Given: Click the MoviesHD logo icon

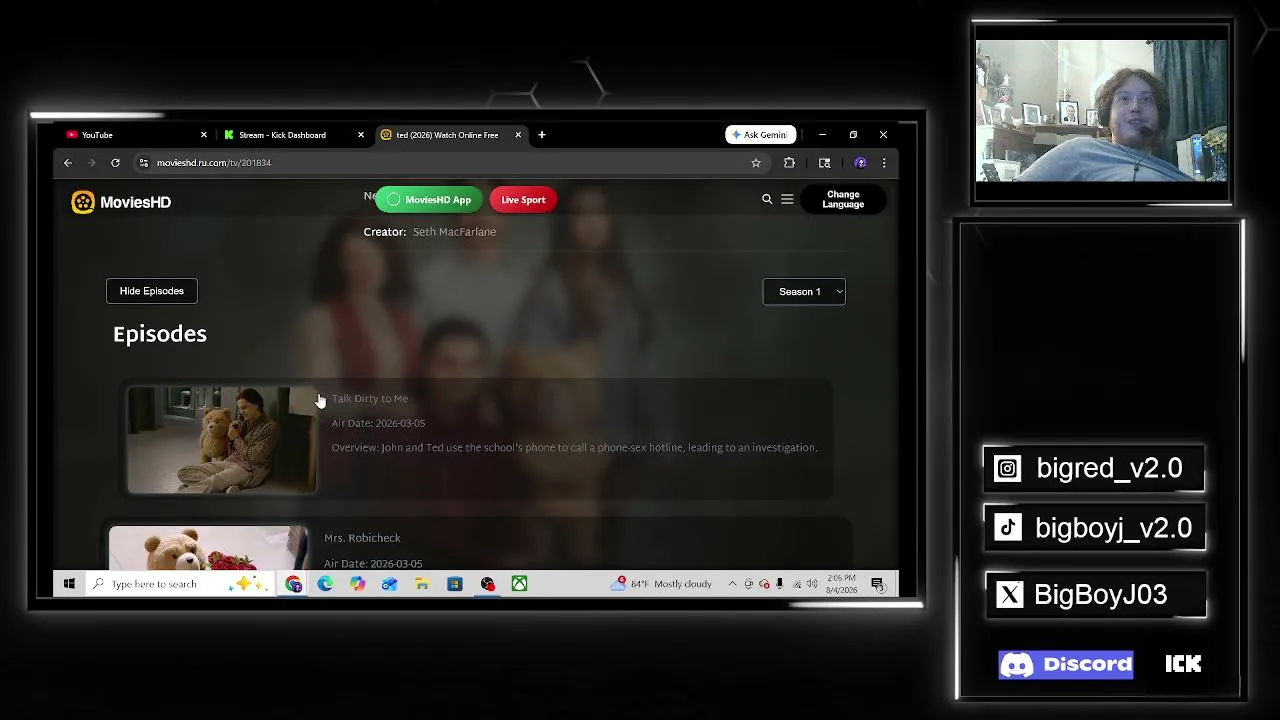Looking at the screenshot, I should coord(83,202).
